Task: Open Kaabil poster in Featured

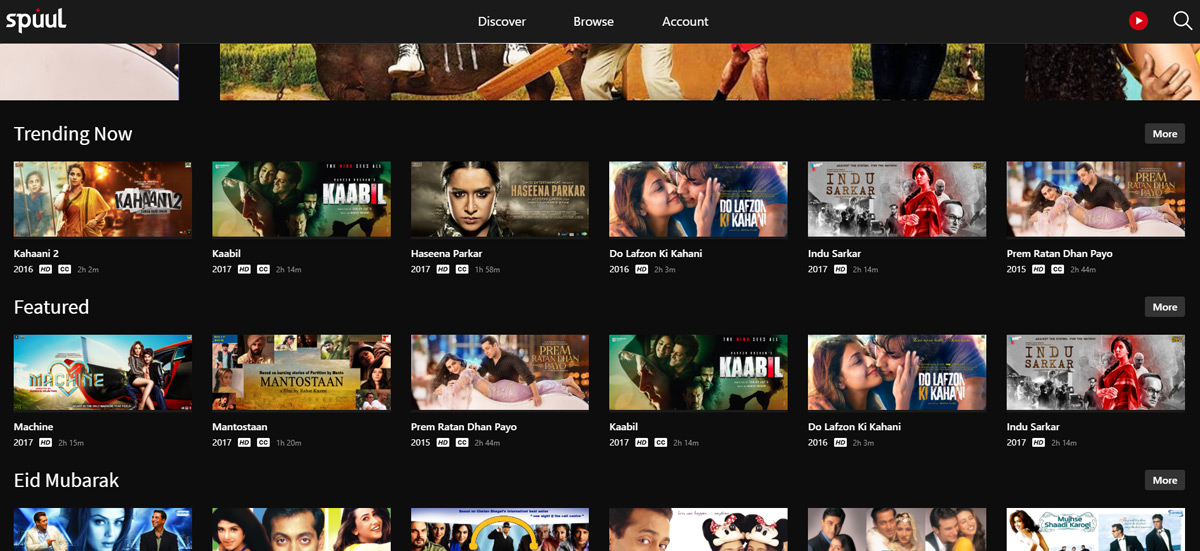Action: (x=698, y=372)
